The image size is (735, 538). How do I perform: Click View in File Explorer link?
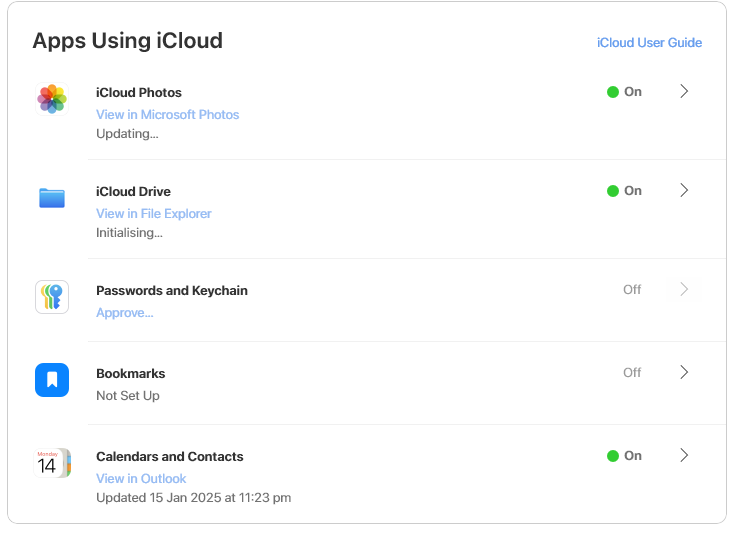tap(153, 214)
